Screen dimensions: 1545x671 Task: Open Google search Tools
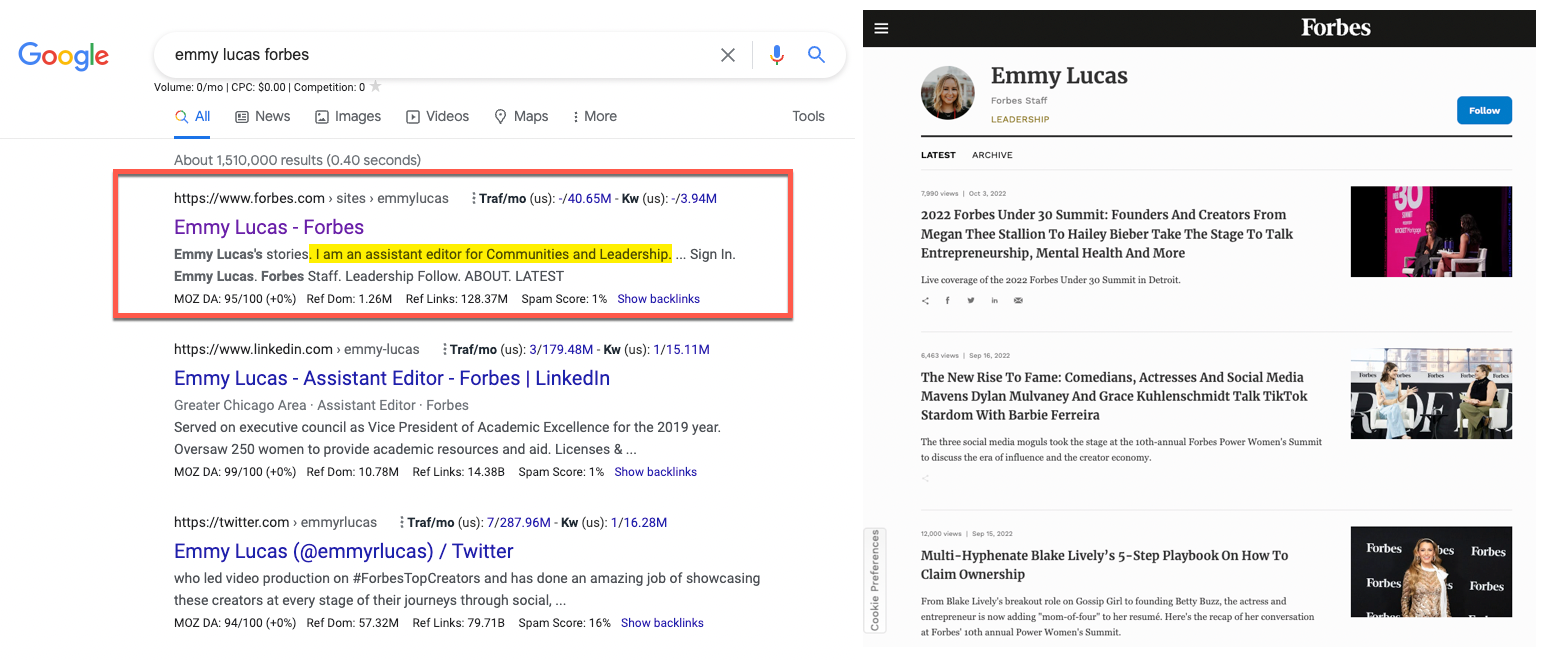click(808, 116)
